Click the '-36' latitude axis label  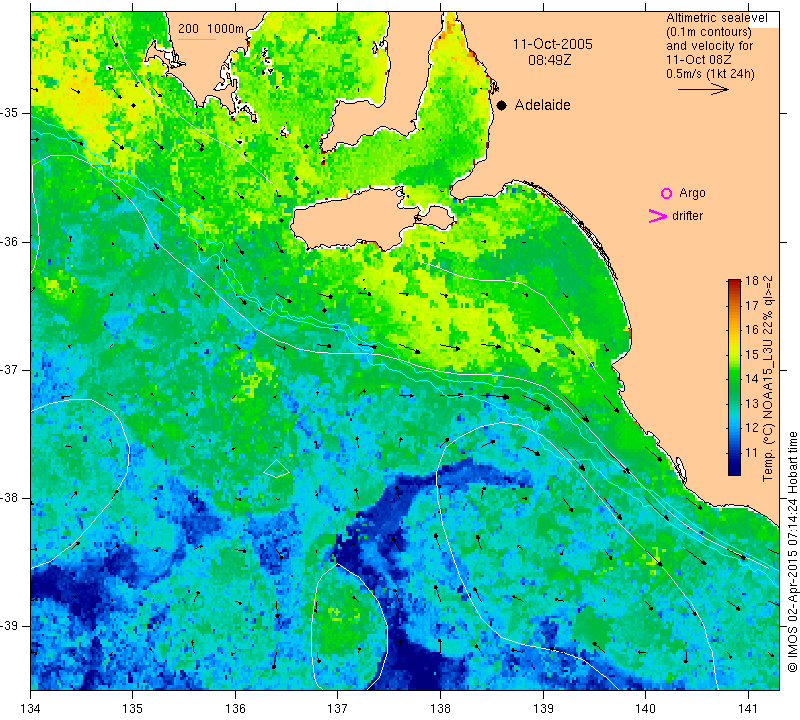click(x=9, y=241)
